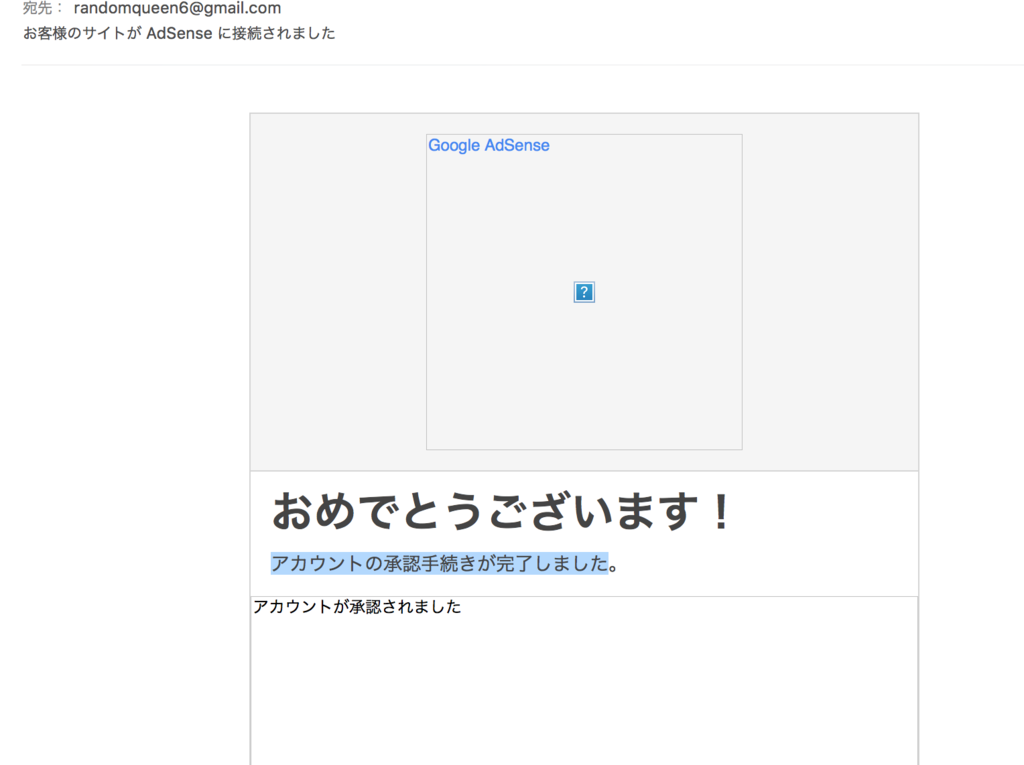Click the highlighted text アカウントの承認手続きが完了しました
The height and width of the screenshot is (765, 1024).
440,563
